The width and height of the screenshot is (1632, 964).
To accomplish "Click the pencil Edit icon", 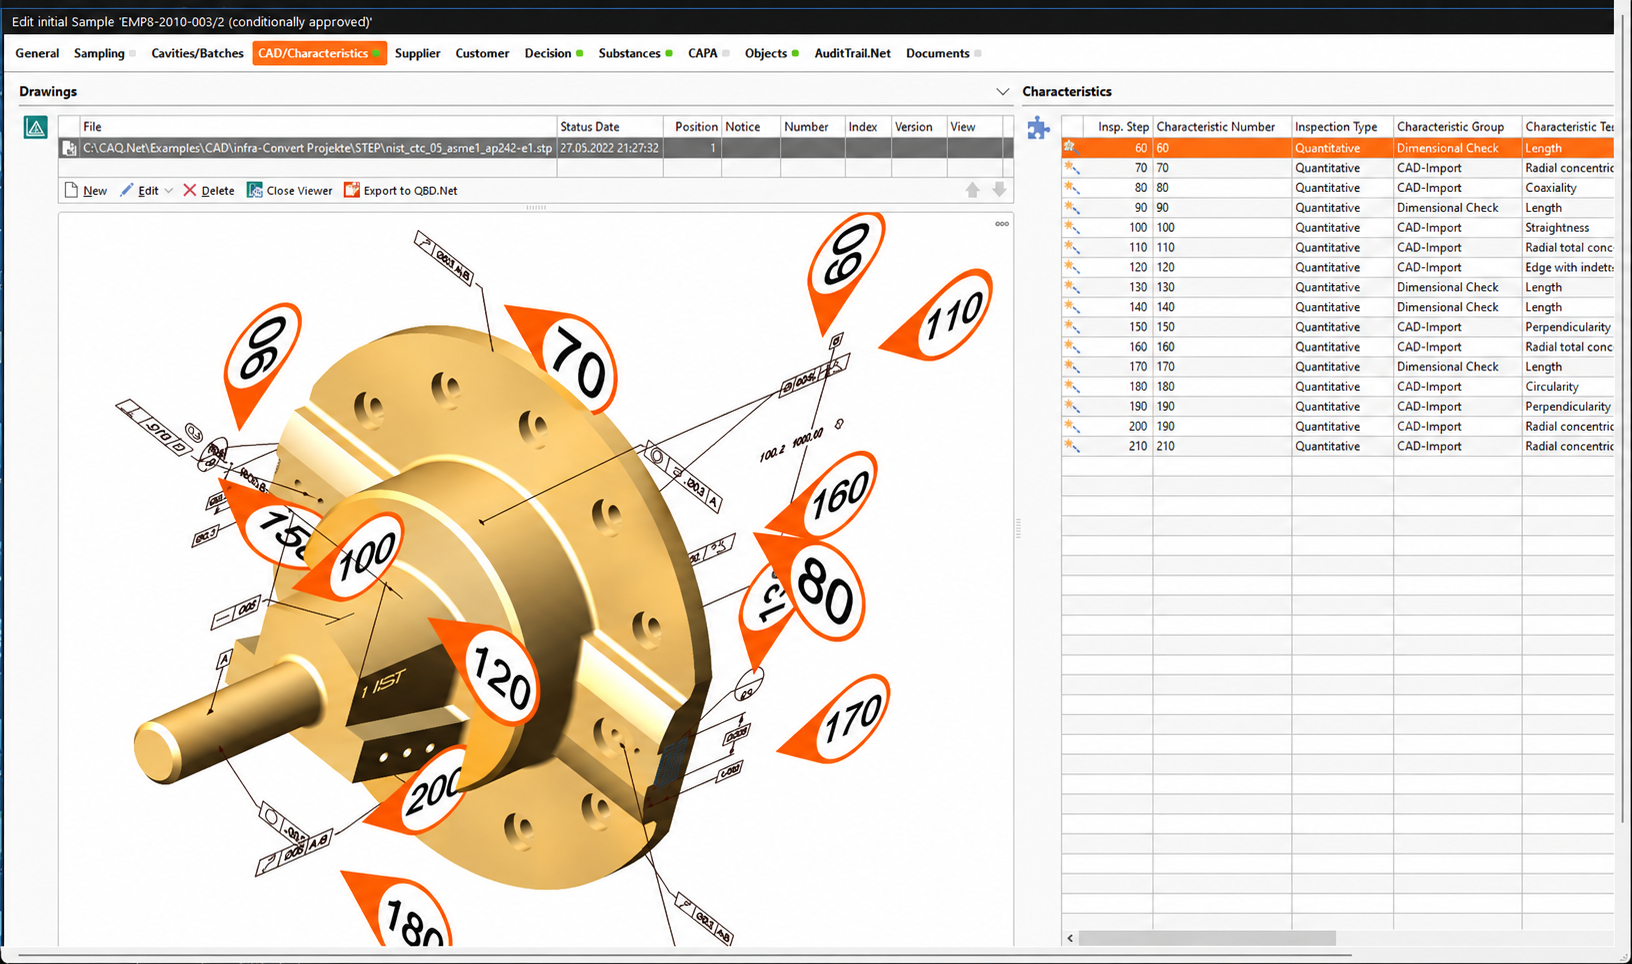I will tap(127, 190).
